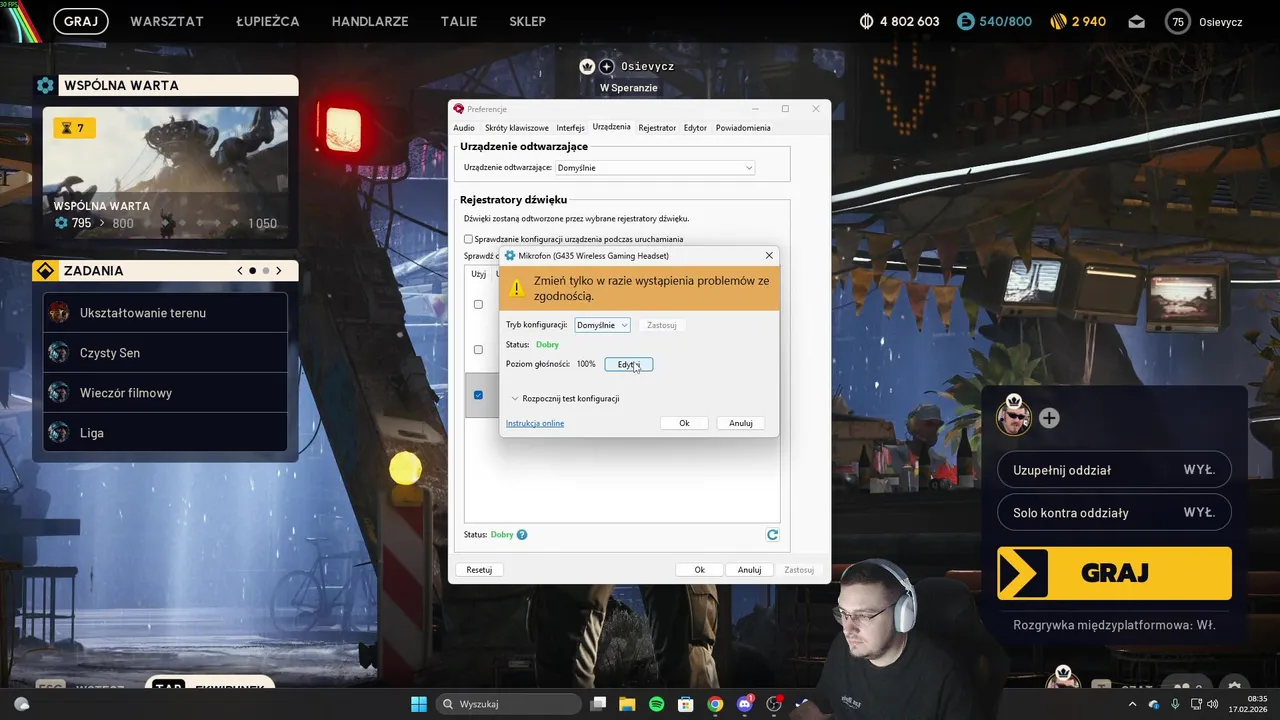Toggle Uzupełnij oddział switch
Image resolution: width=1280 pixels, height=720 pixels.
(1114, 470)
